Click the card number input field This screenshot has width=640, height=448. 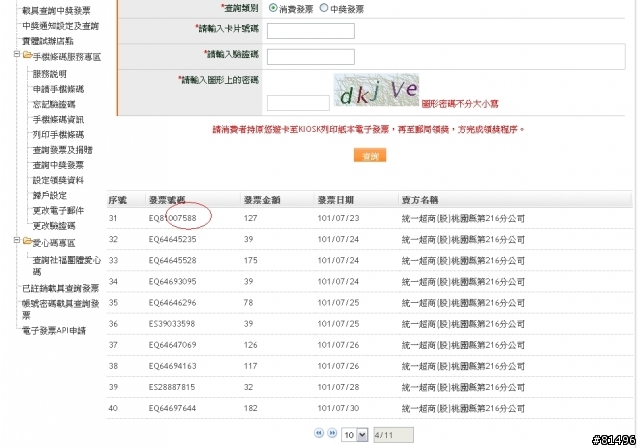click(311, 31)
